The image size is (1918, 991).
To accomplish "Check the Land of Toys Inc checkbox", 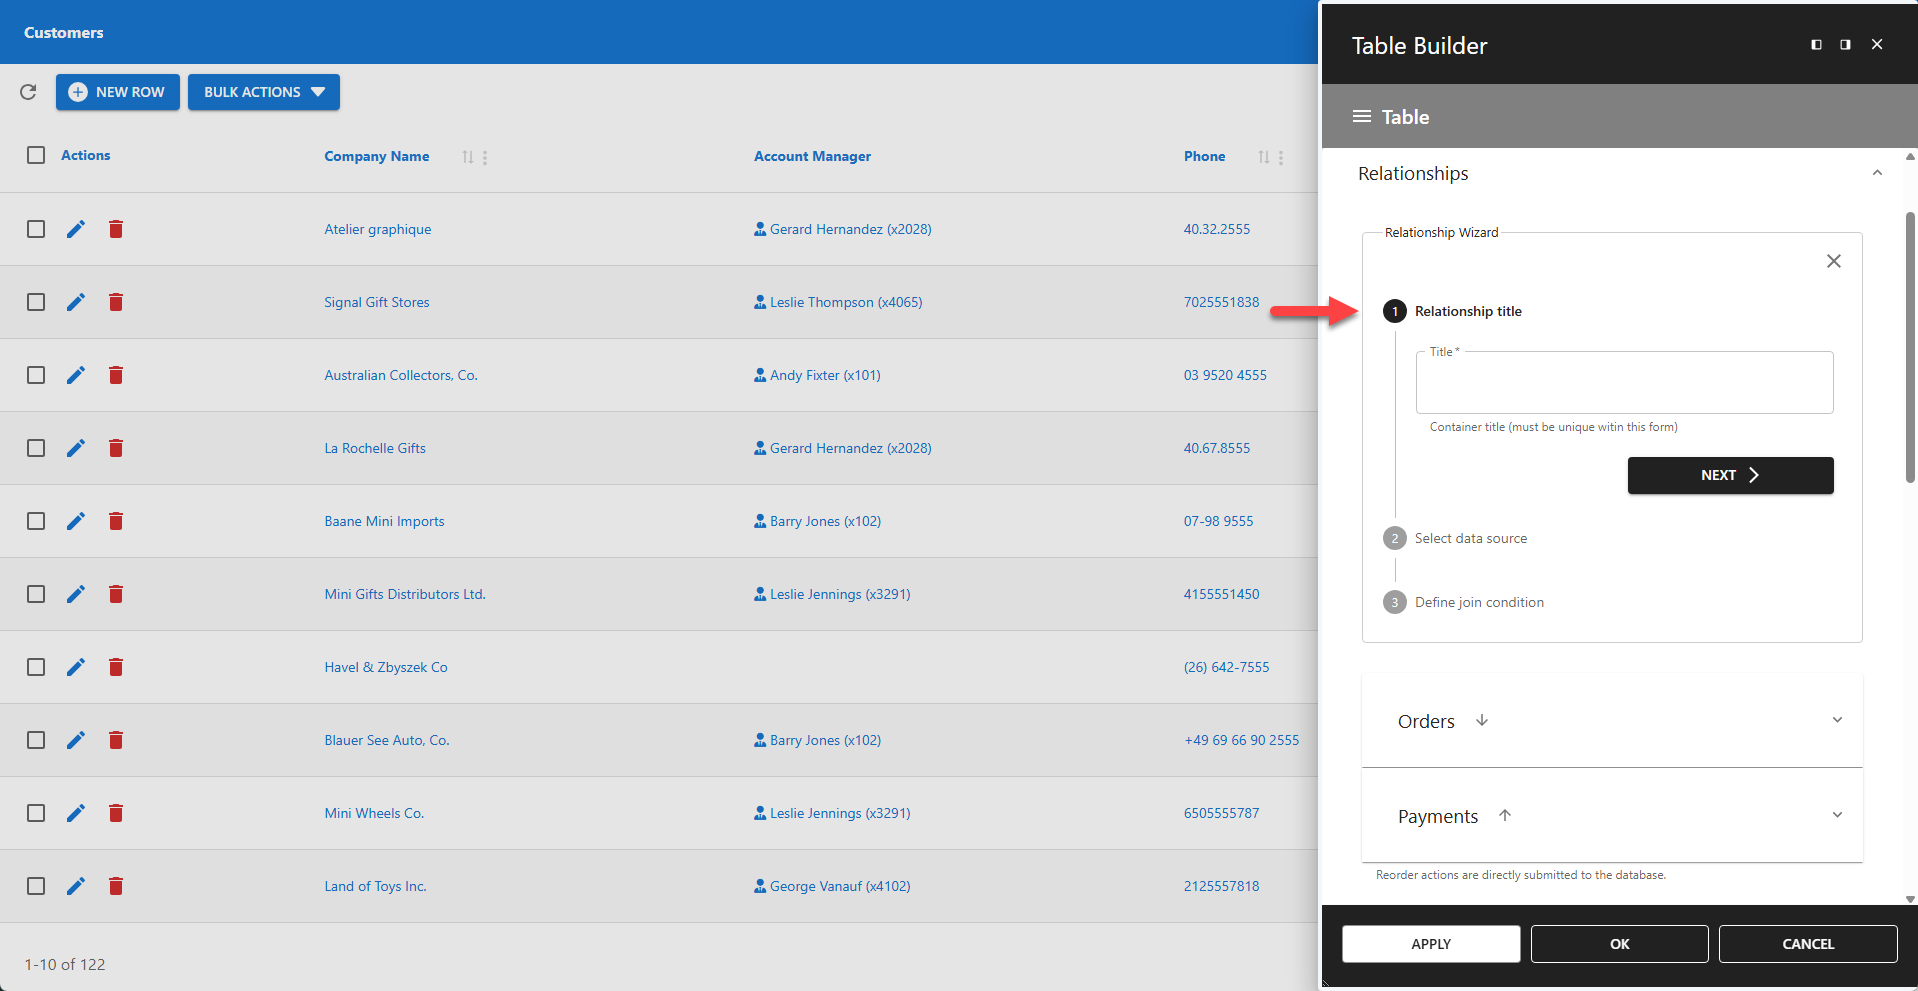I will pyautogui.click(x=36, y=886).
